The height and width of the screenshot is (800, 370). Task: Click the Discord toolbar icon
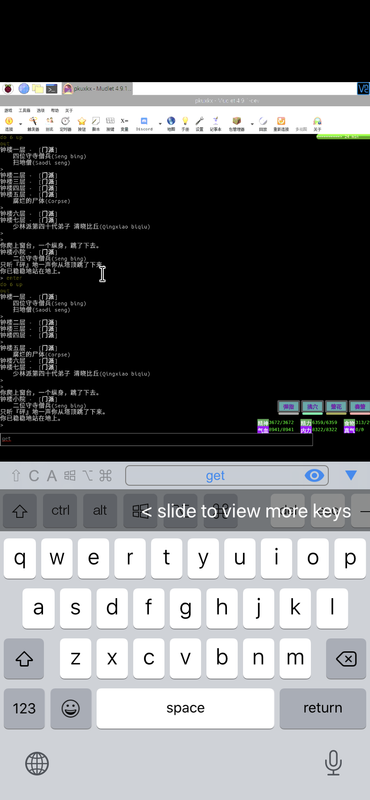[144, 124]
